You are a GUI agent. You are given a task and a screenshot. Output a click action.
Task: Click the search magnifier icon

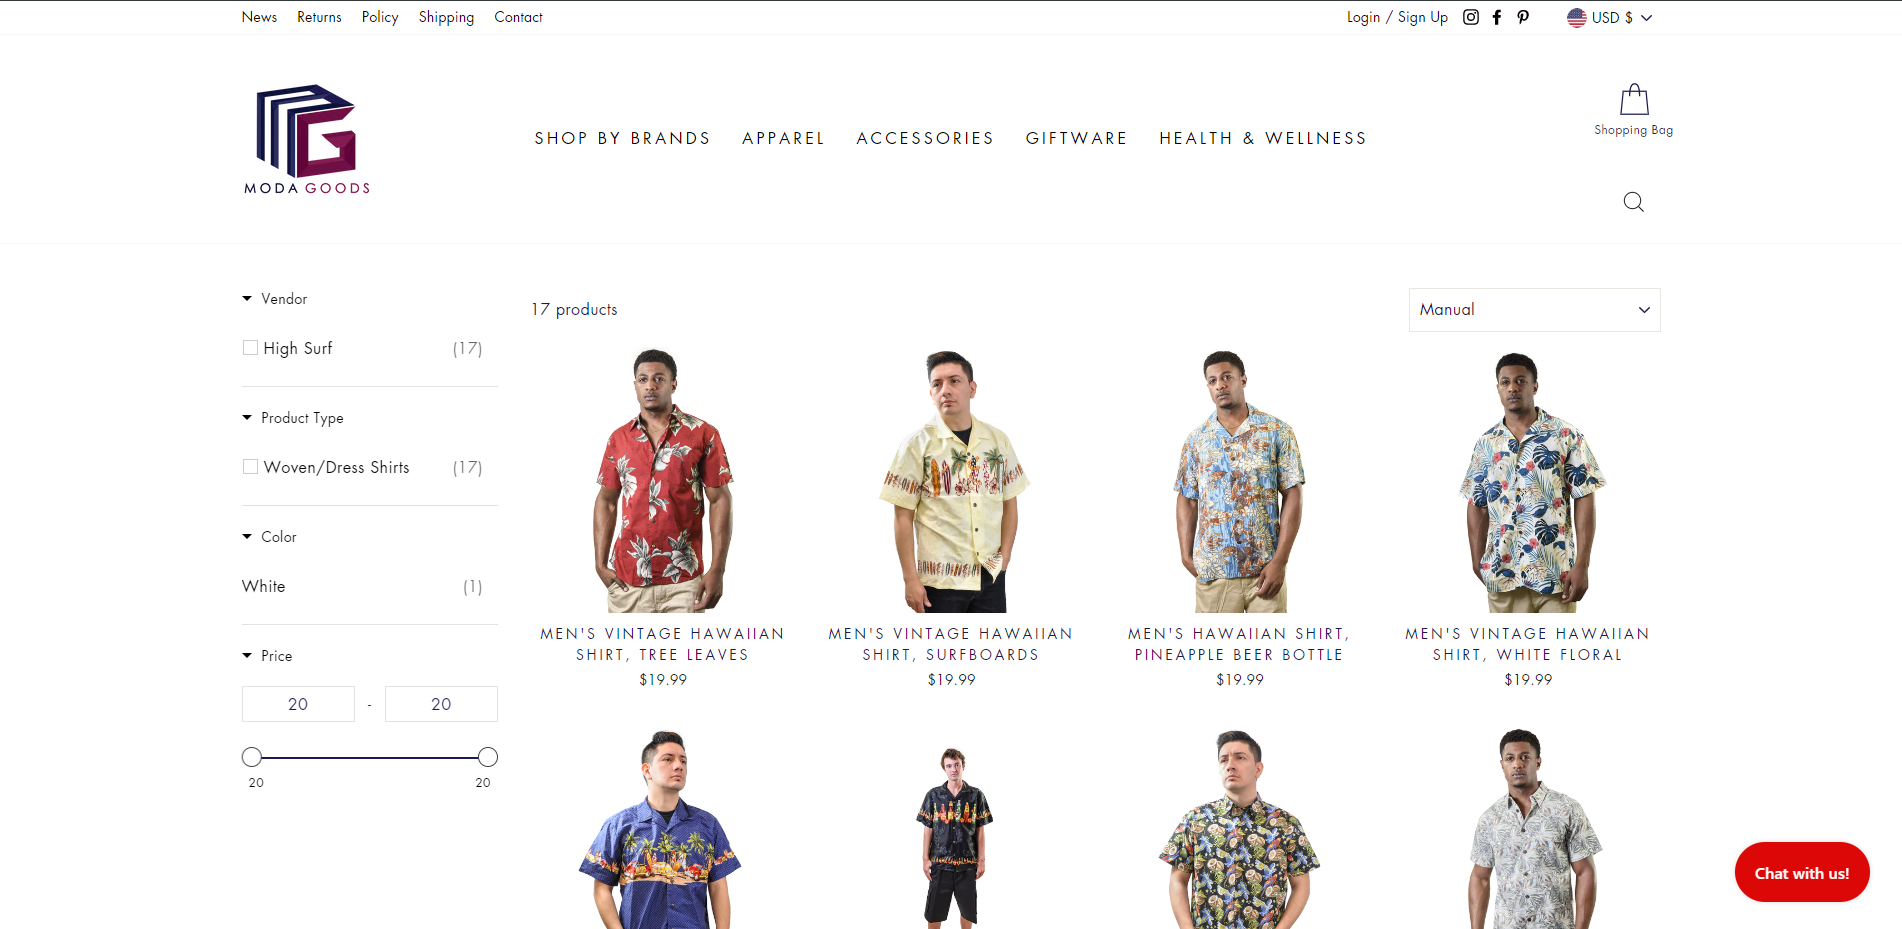pyautogui.click(x=1634, y=202)
